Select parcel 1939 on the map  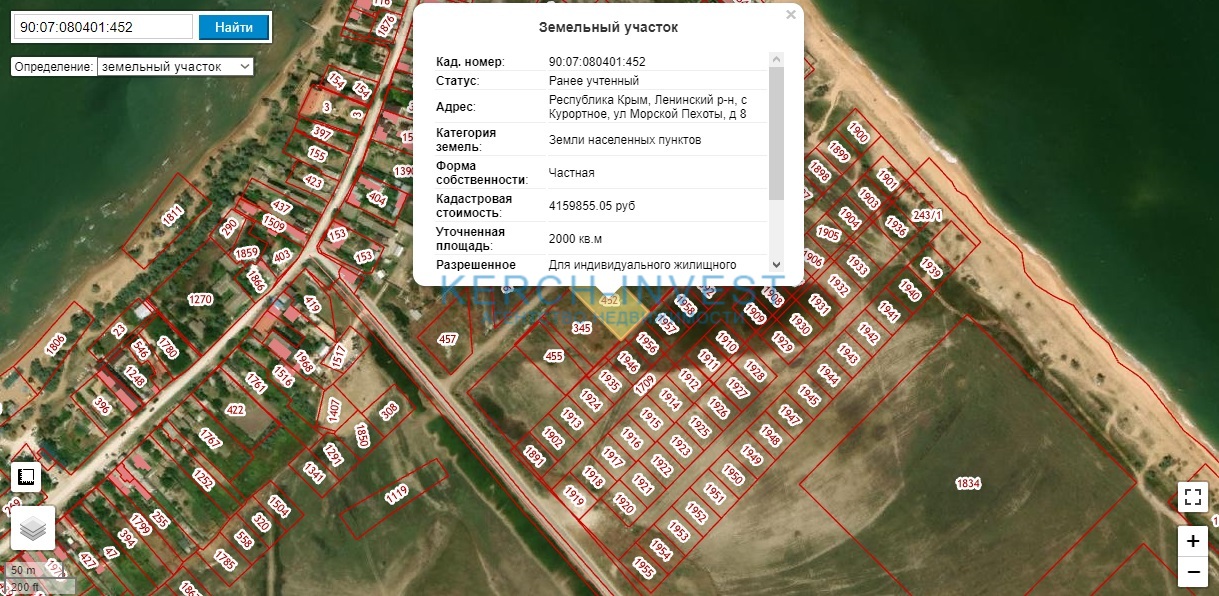[x=931, y=268]
